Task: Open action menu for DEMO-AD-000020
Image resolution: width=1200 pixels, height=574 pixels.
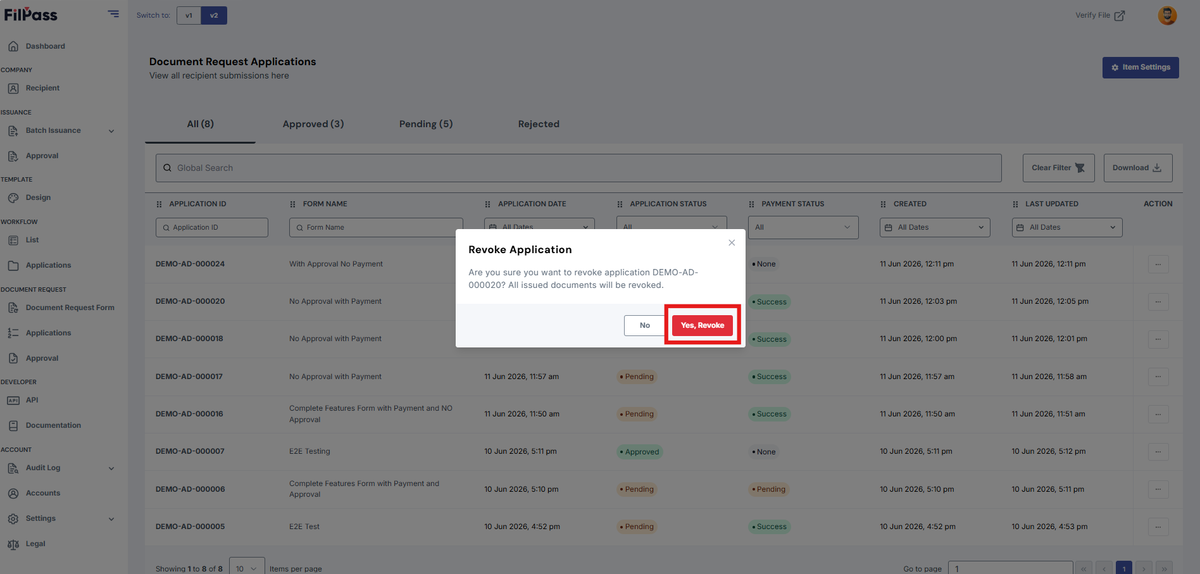Action: (x=1158, y=301)
